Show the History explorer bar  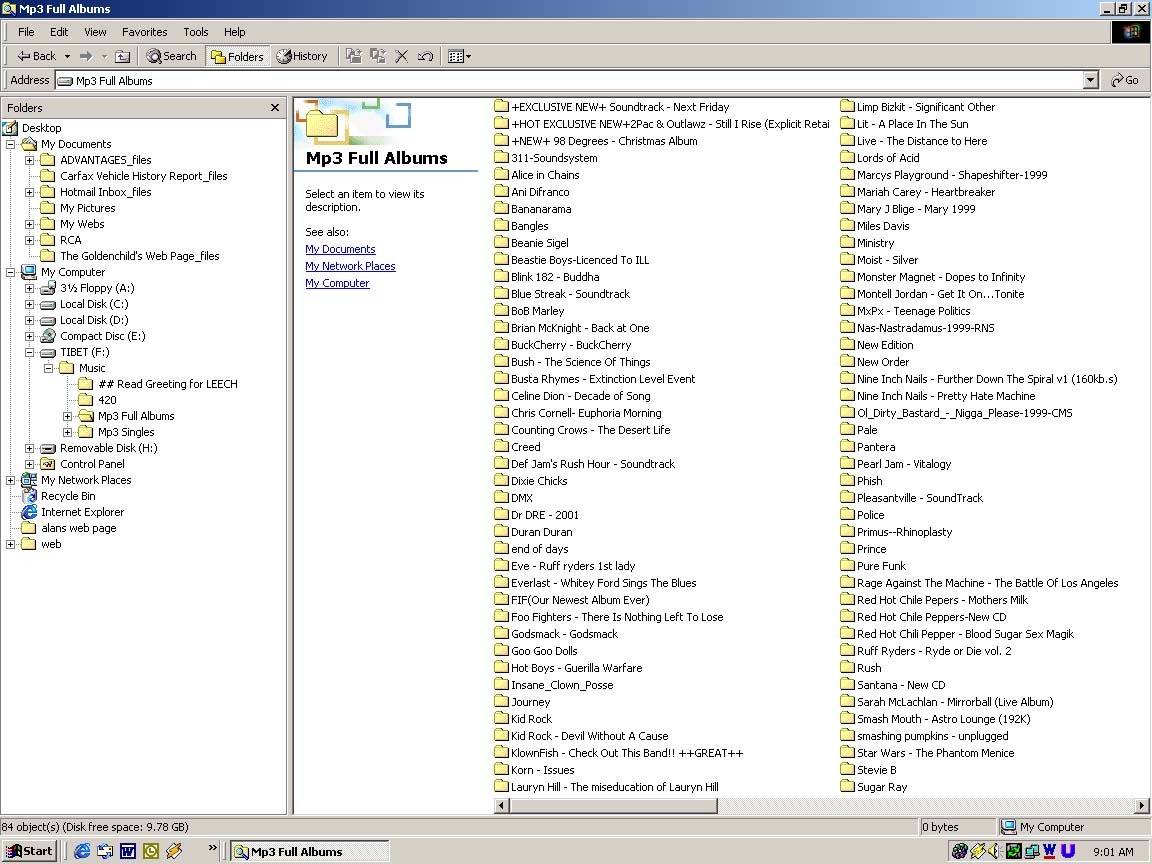(302, 56)
